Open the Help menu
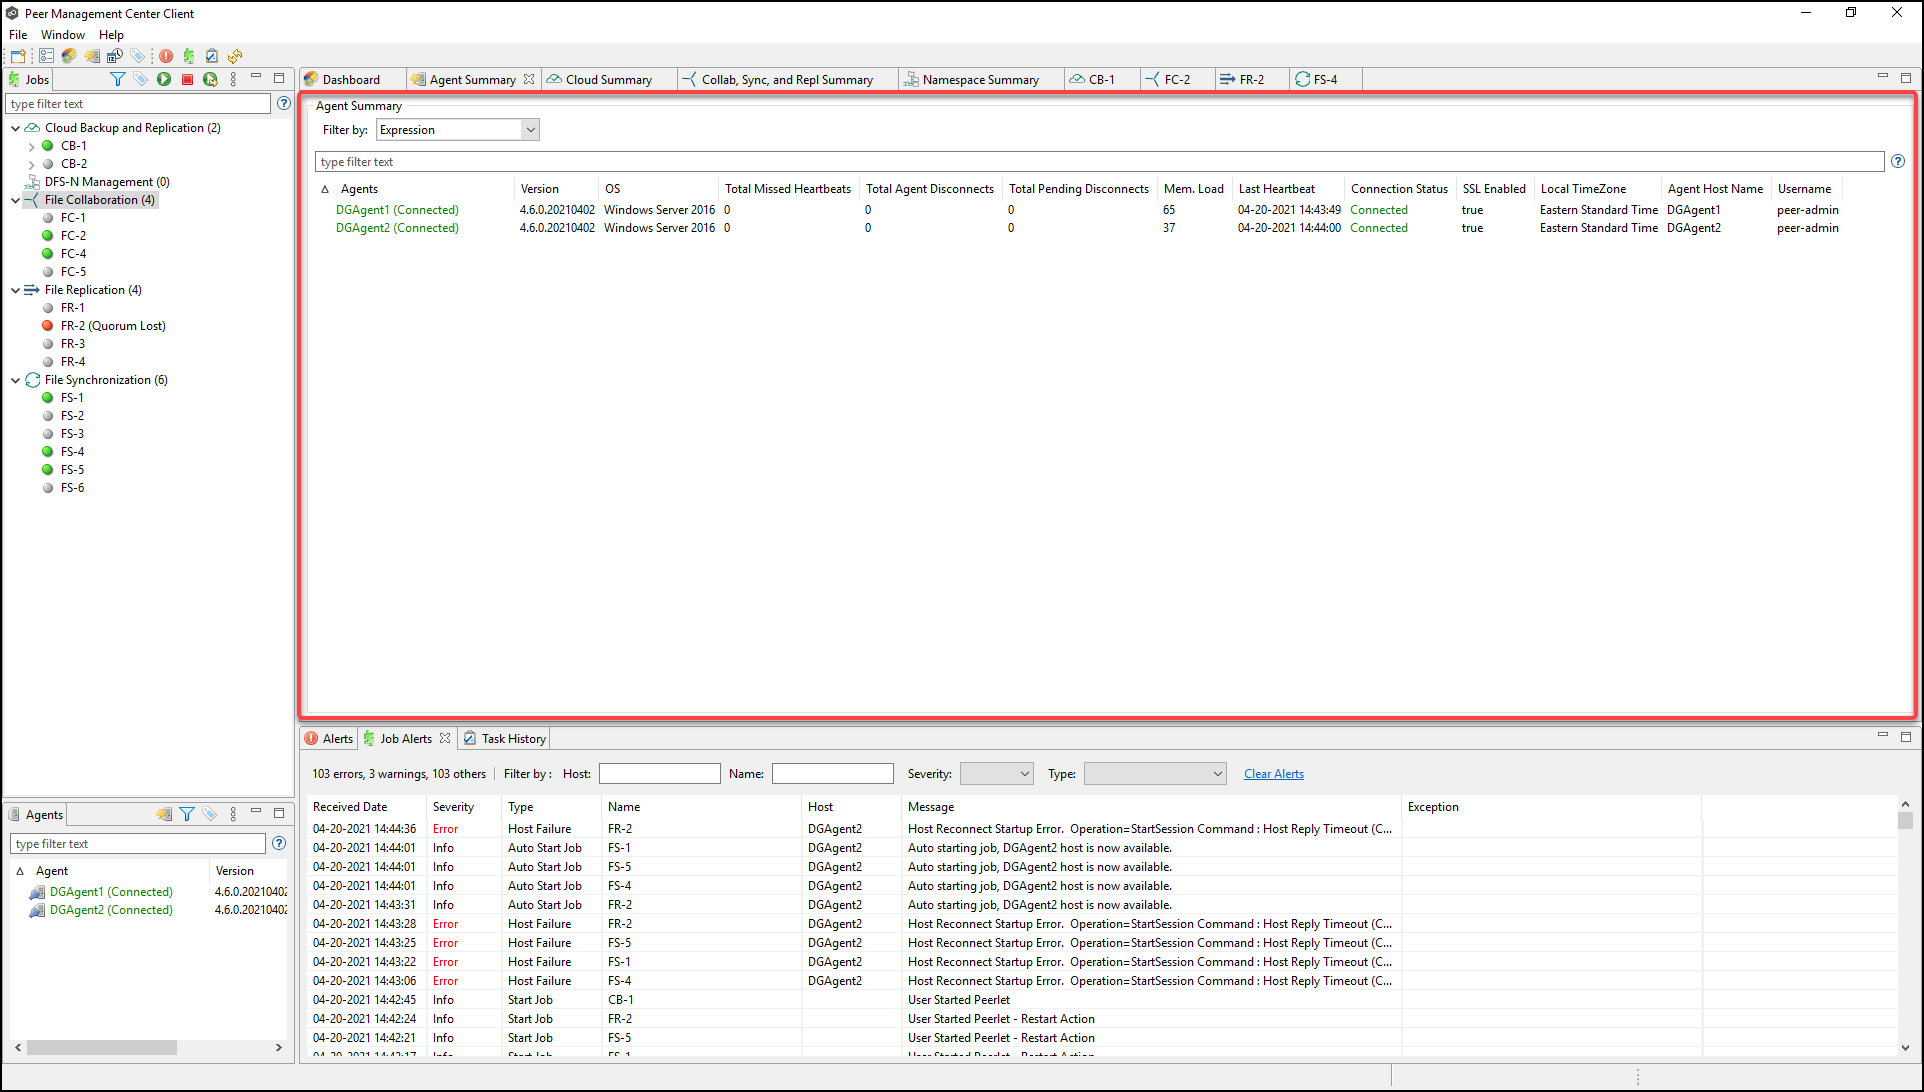Screen dimensions: 1924x1092 pyautogui.click(x=111, y=34)
